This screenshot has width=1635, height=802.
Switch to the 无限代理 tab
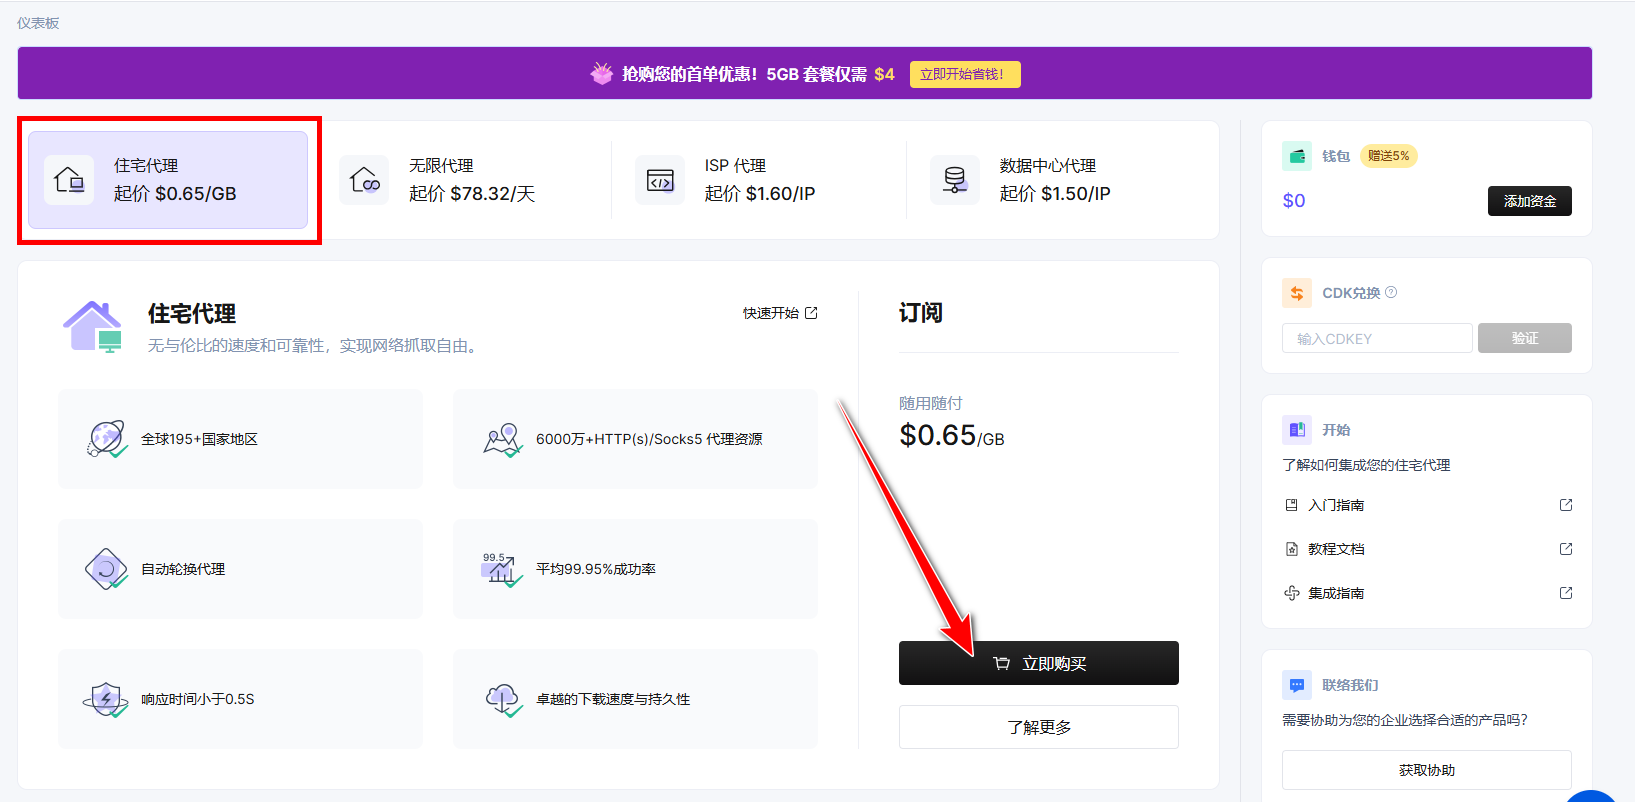tap(464, 180)
